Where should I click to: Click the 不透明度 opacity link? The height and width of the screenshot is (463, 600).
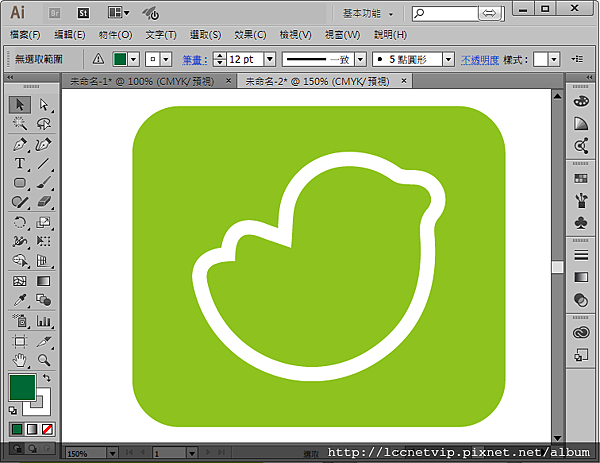(x=479, y=60)
